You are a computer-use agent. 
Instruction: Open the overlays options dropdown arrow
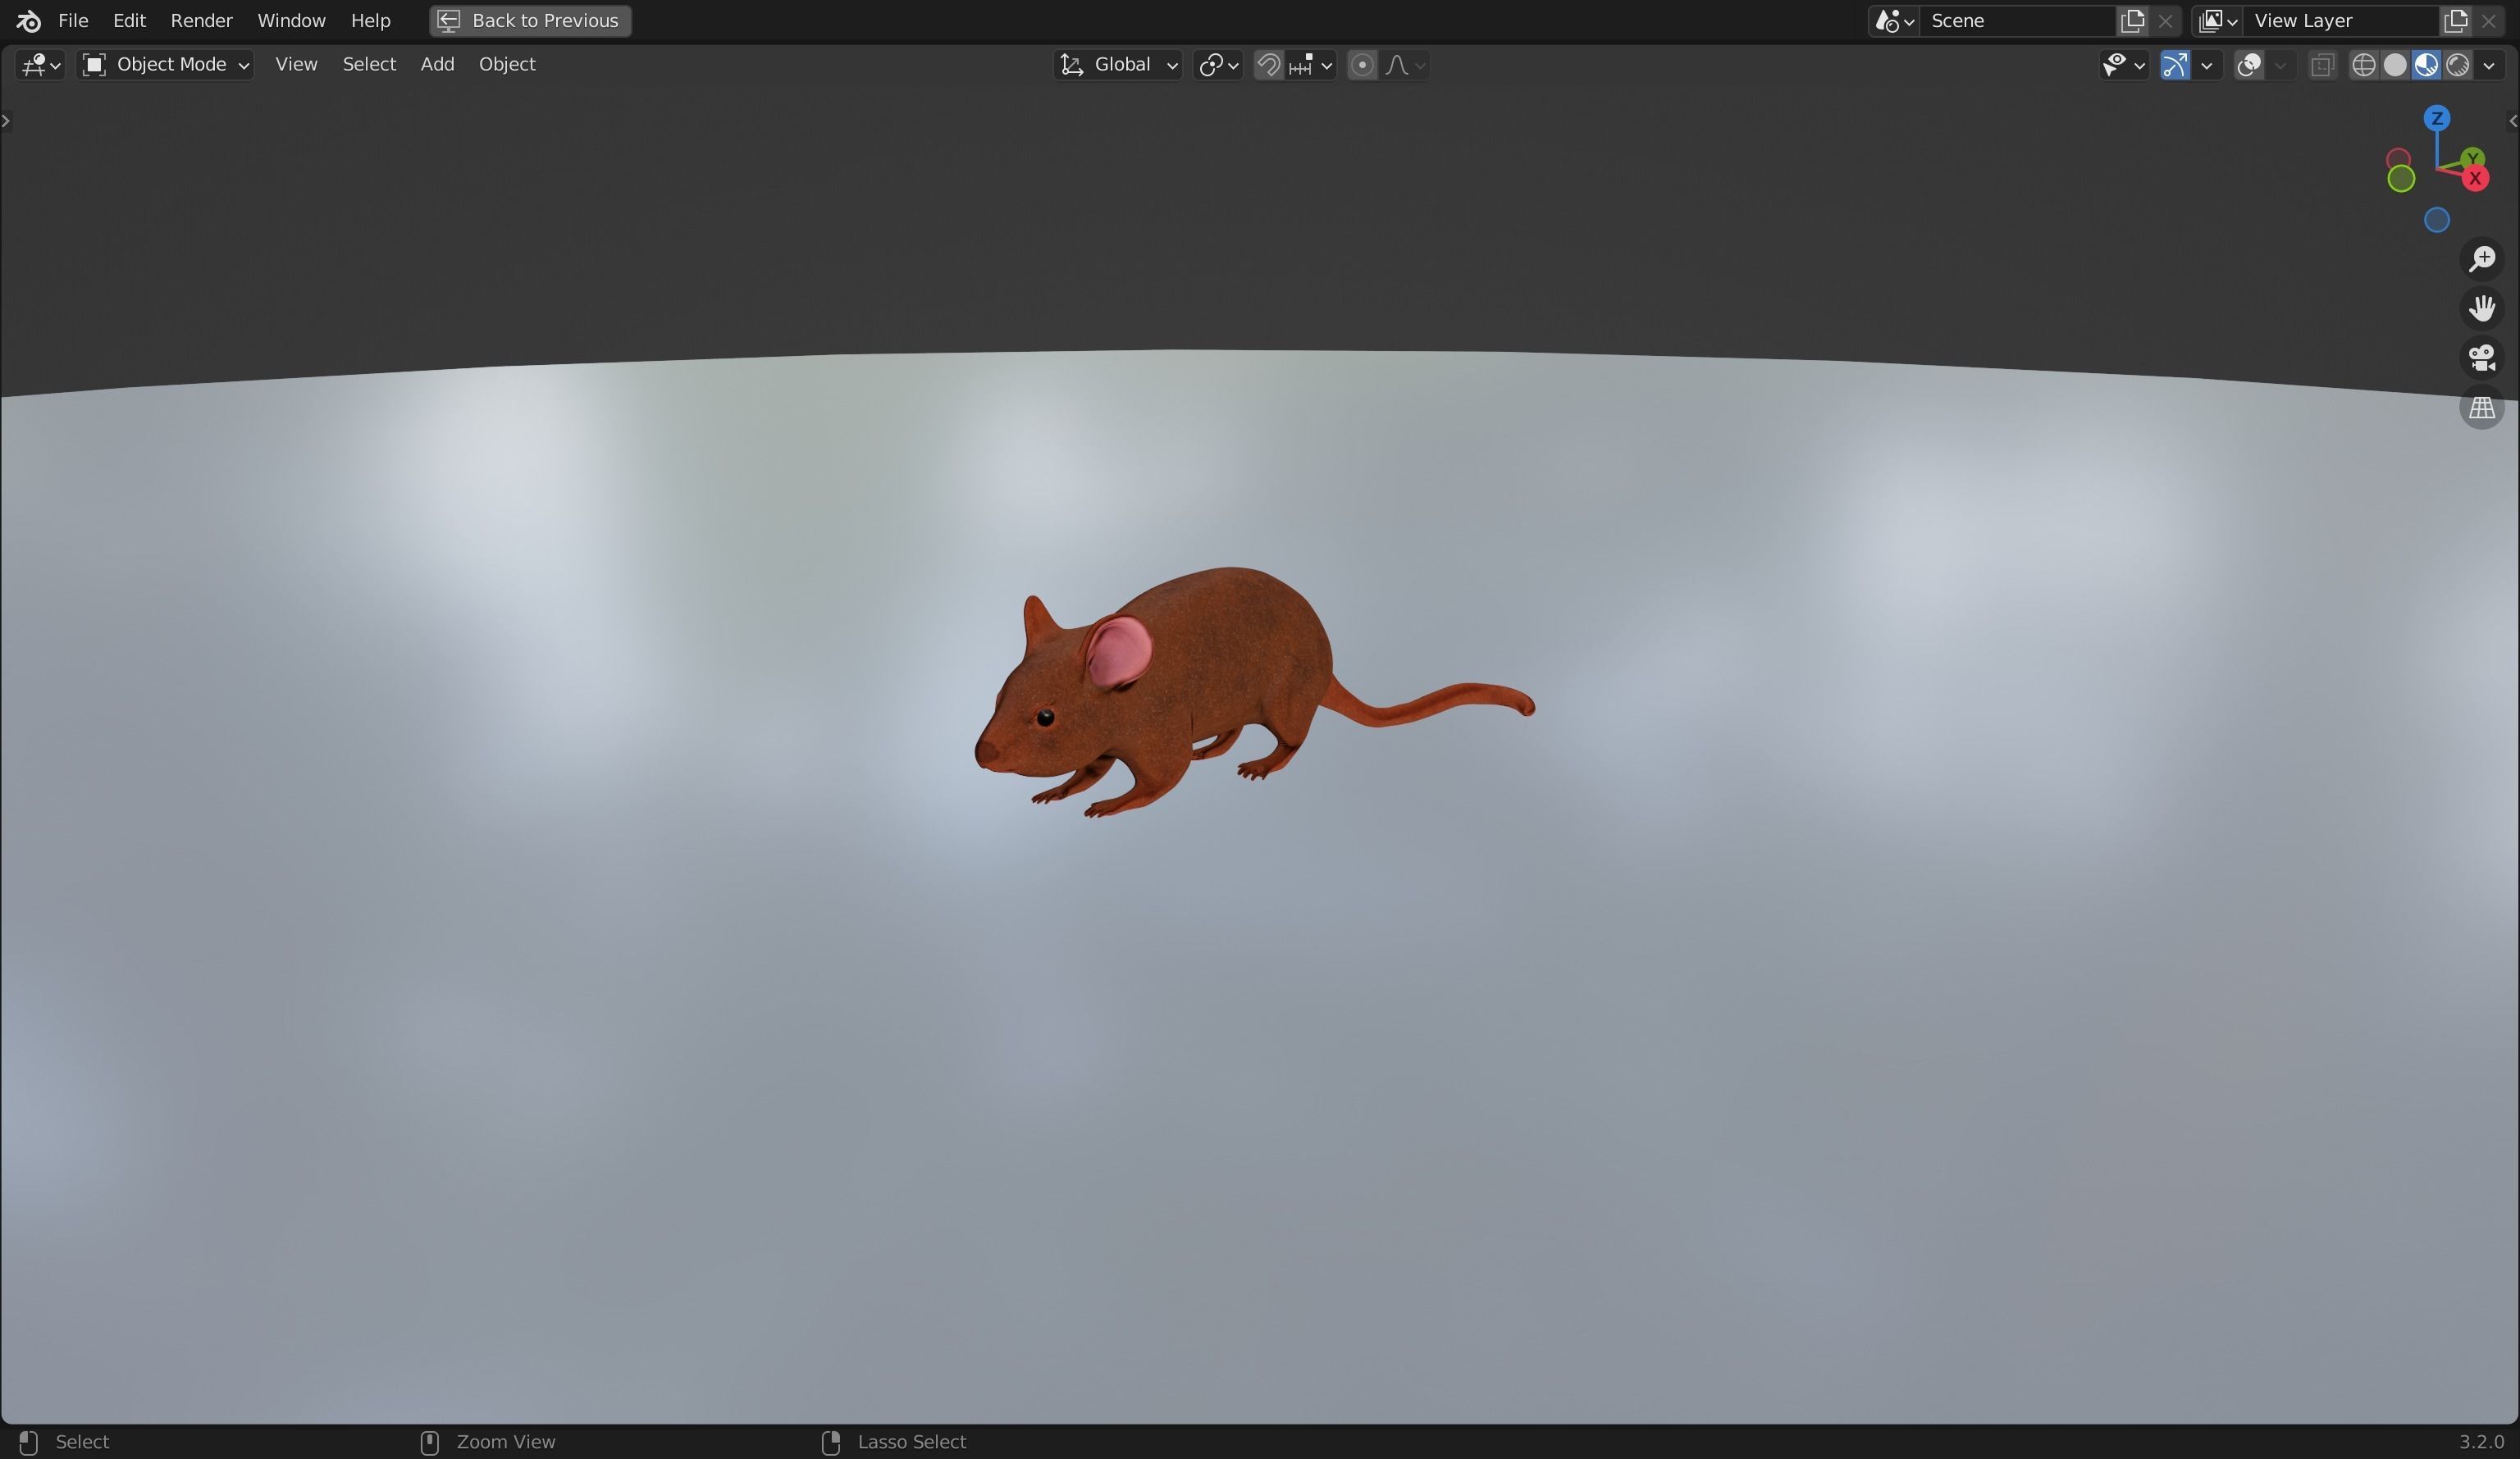coord(2281,65)
